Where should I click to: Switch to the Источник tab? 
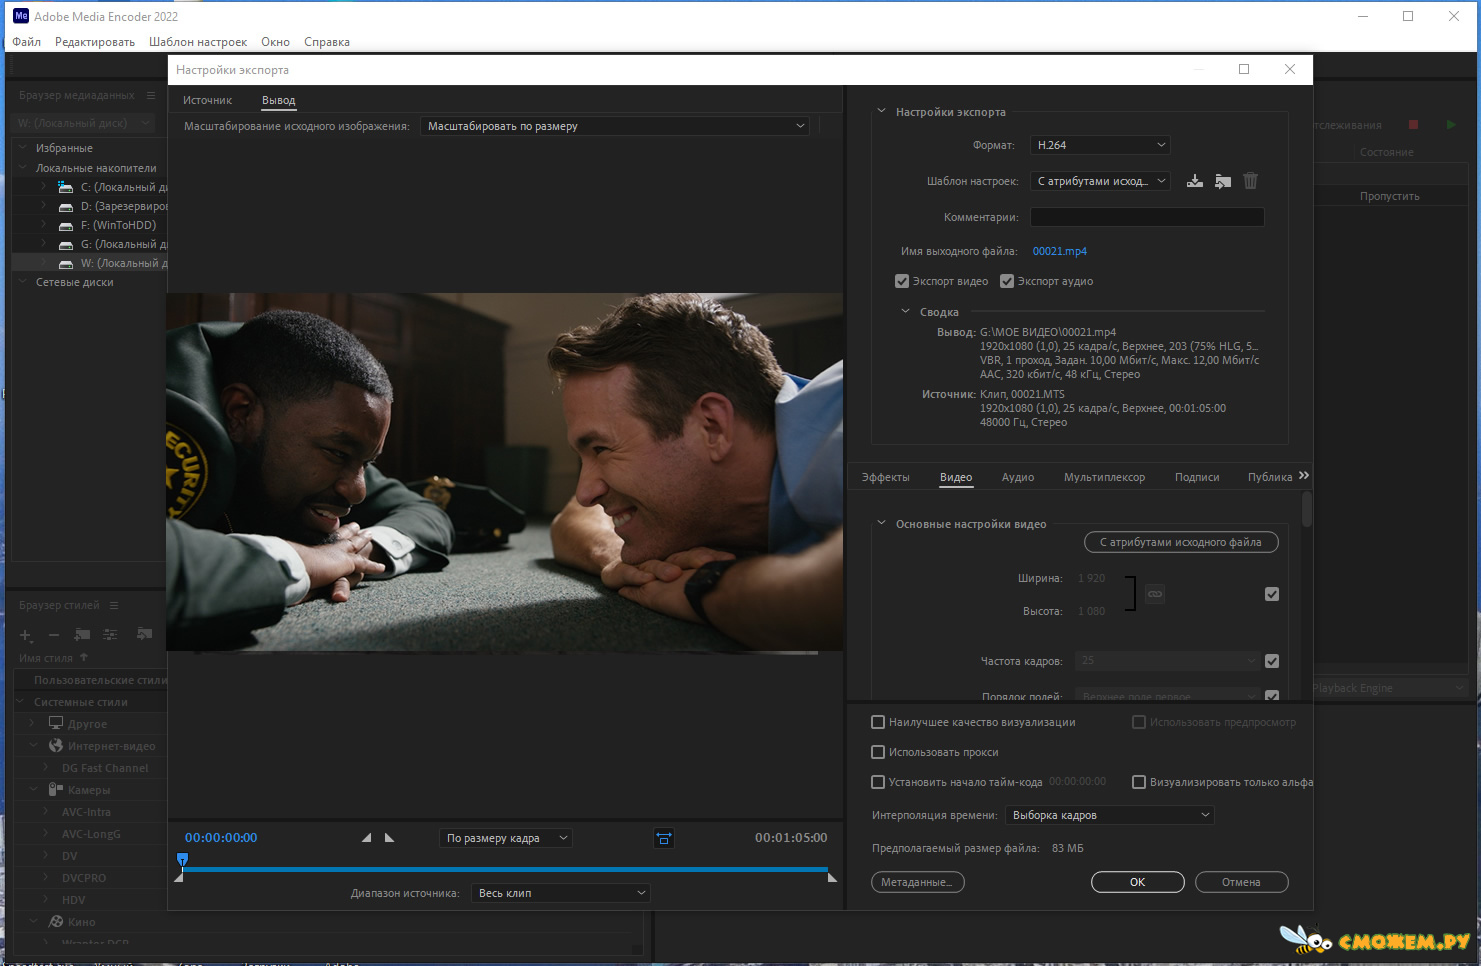(207, 100)
